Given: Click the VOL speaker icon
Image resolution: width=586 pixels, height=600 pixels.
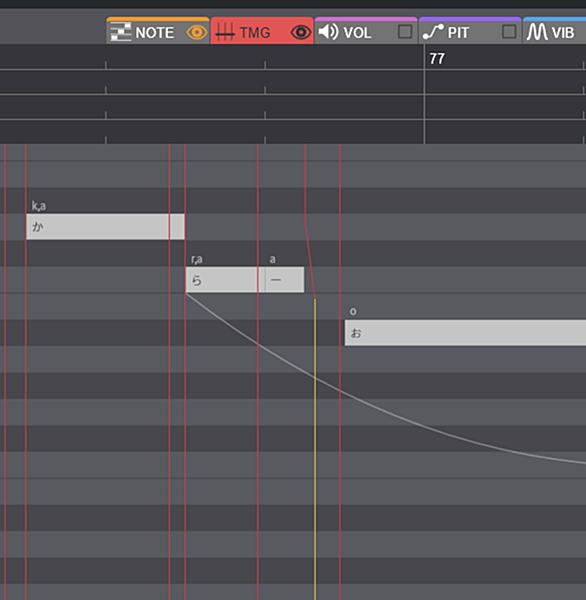Looking at the screenshot, I should (x=328, y=32).
